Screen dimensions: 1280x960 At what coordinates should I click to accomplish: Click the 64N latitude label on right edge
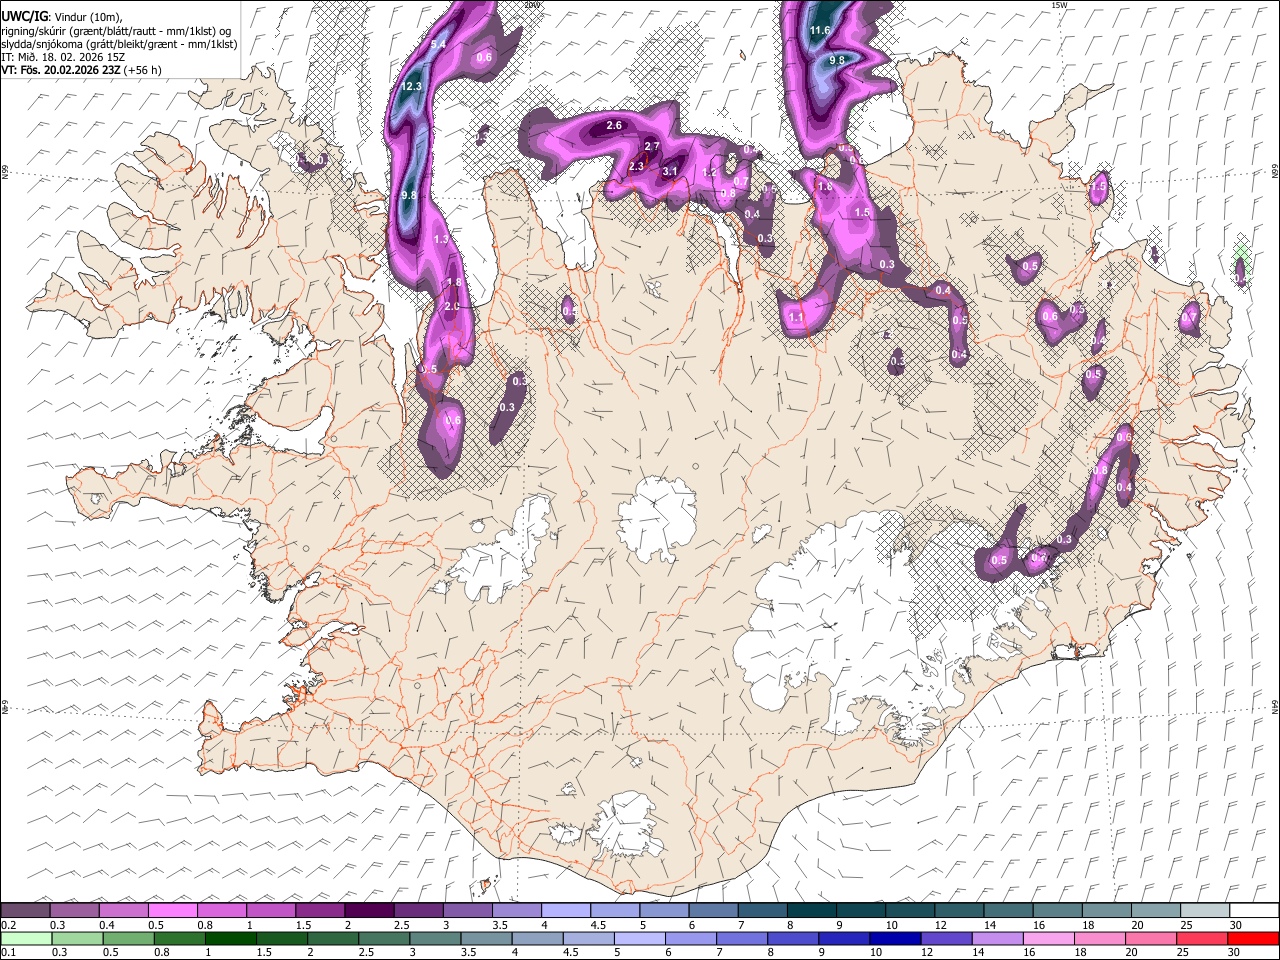[x=1275, y=707]
